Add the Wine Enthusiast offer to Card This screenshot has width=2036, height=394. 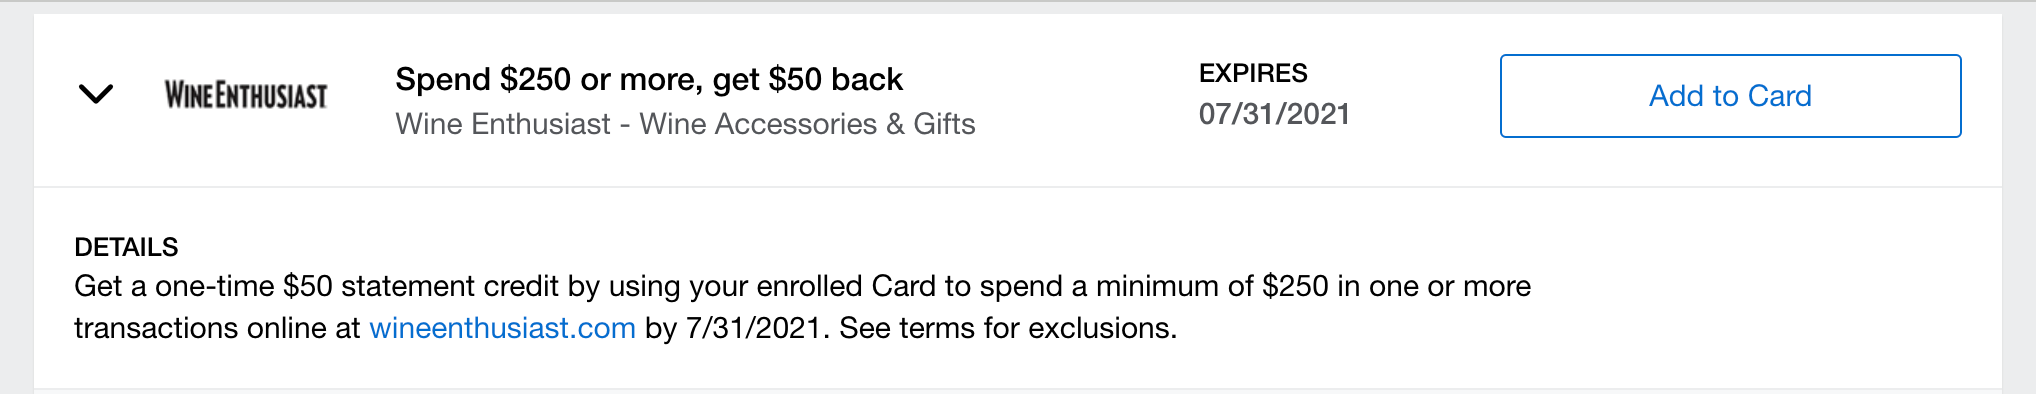tap(1730, 96)
